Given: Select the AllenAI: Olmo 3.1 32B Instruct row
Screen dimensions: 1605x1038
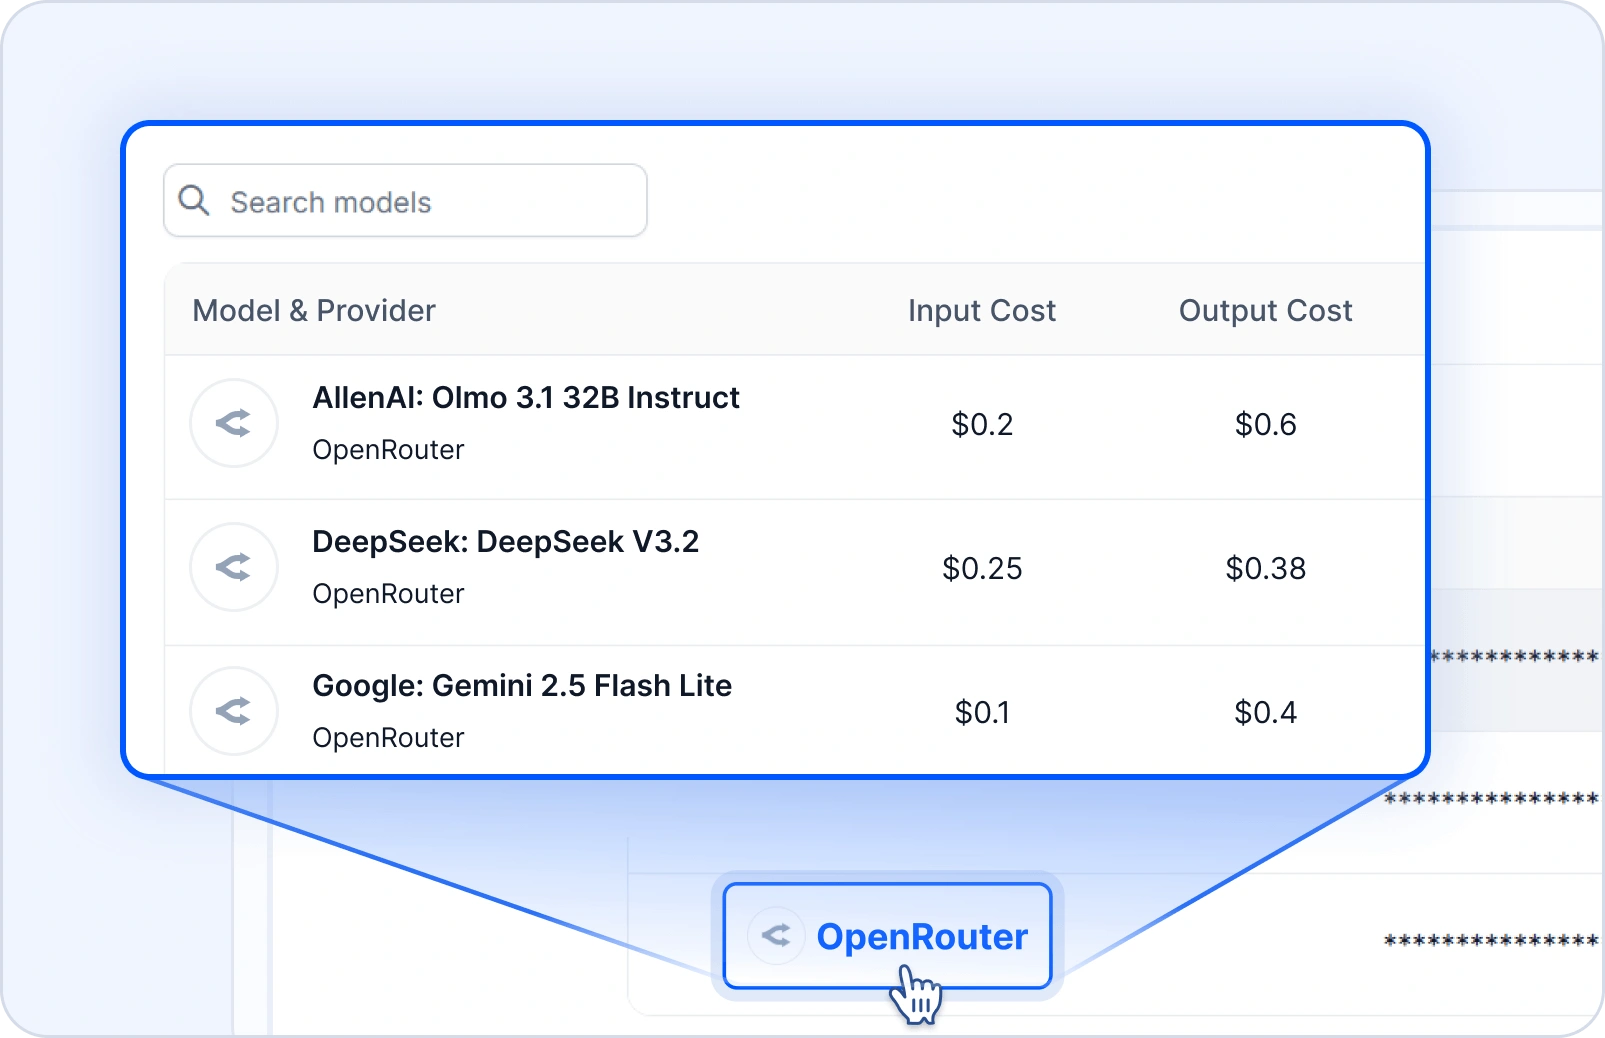Looking at the screenshot, I should 526,397.
